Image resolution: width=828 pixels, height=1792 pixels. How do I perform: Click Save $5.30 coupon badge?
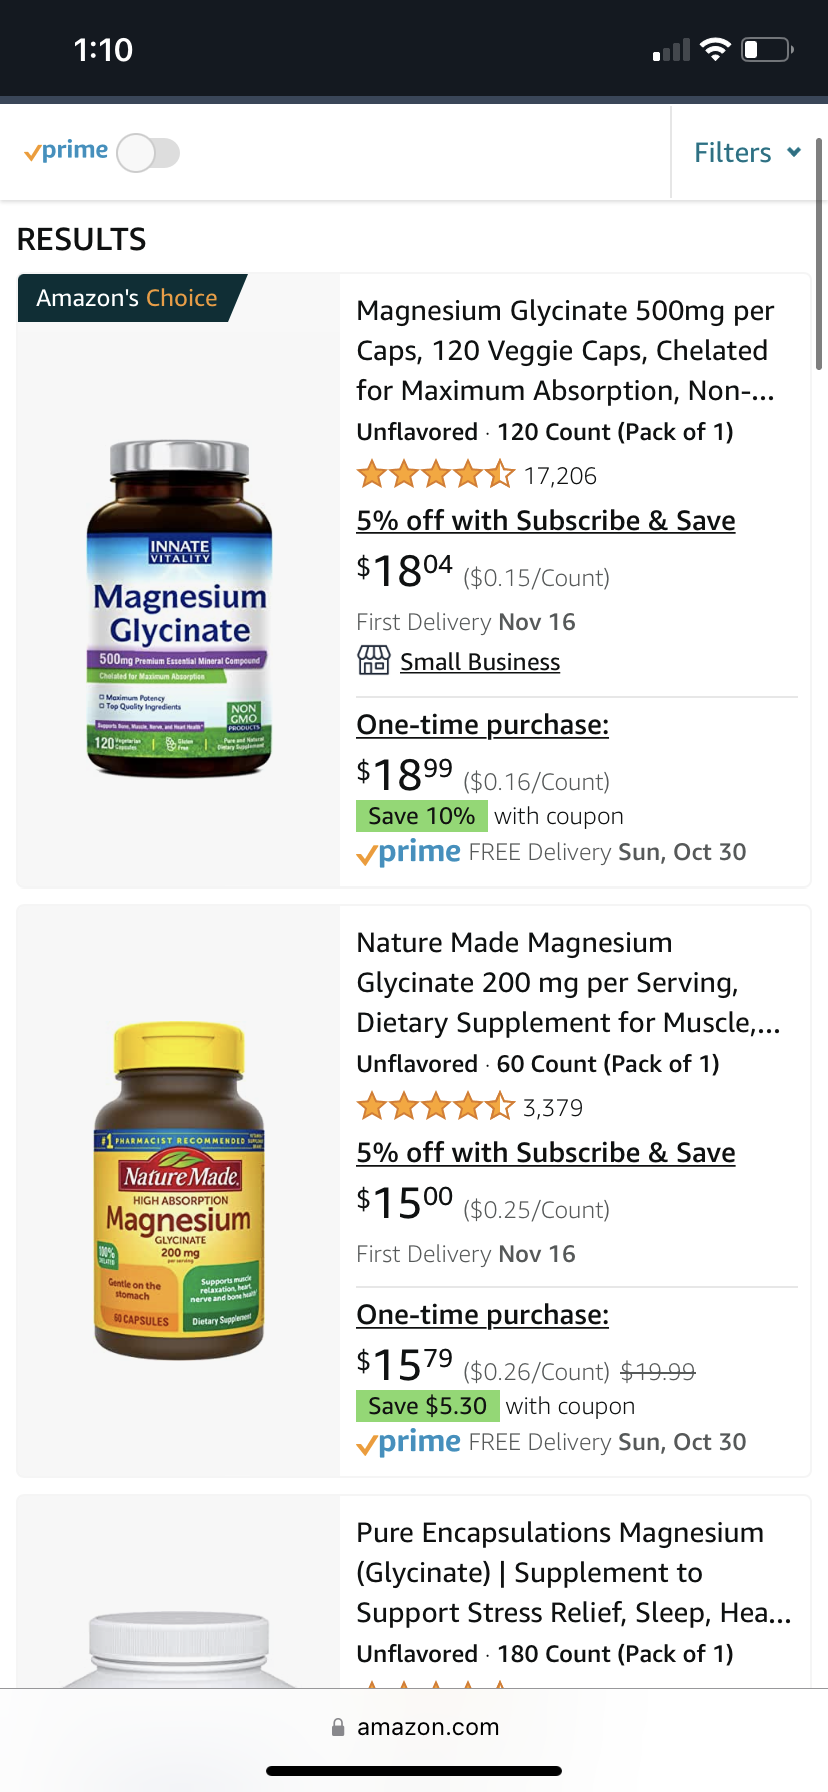click(428, 1406)
